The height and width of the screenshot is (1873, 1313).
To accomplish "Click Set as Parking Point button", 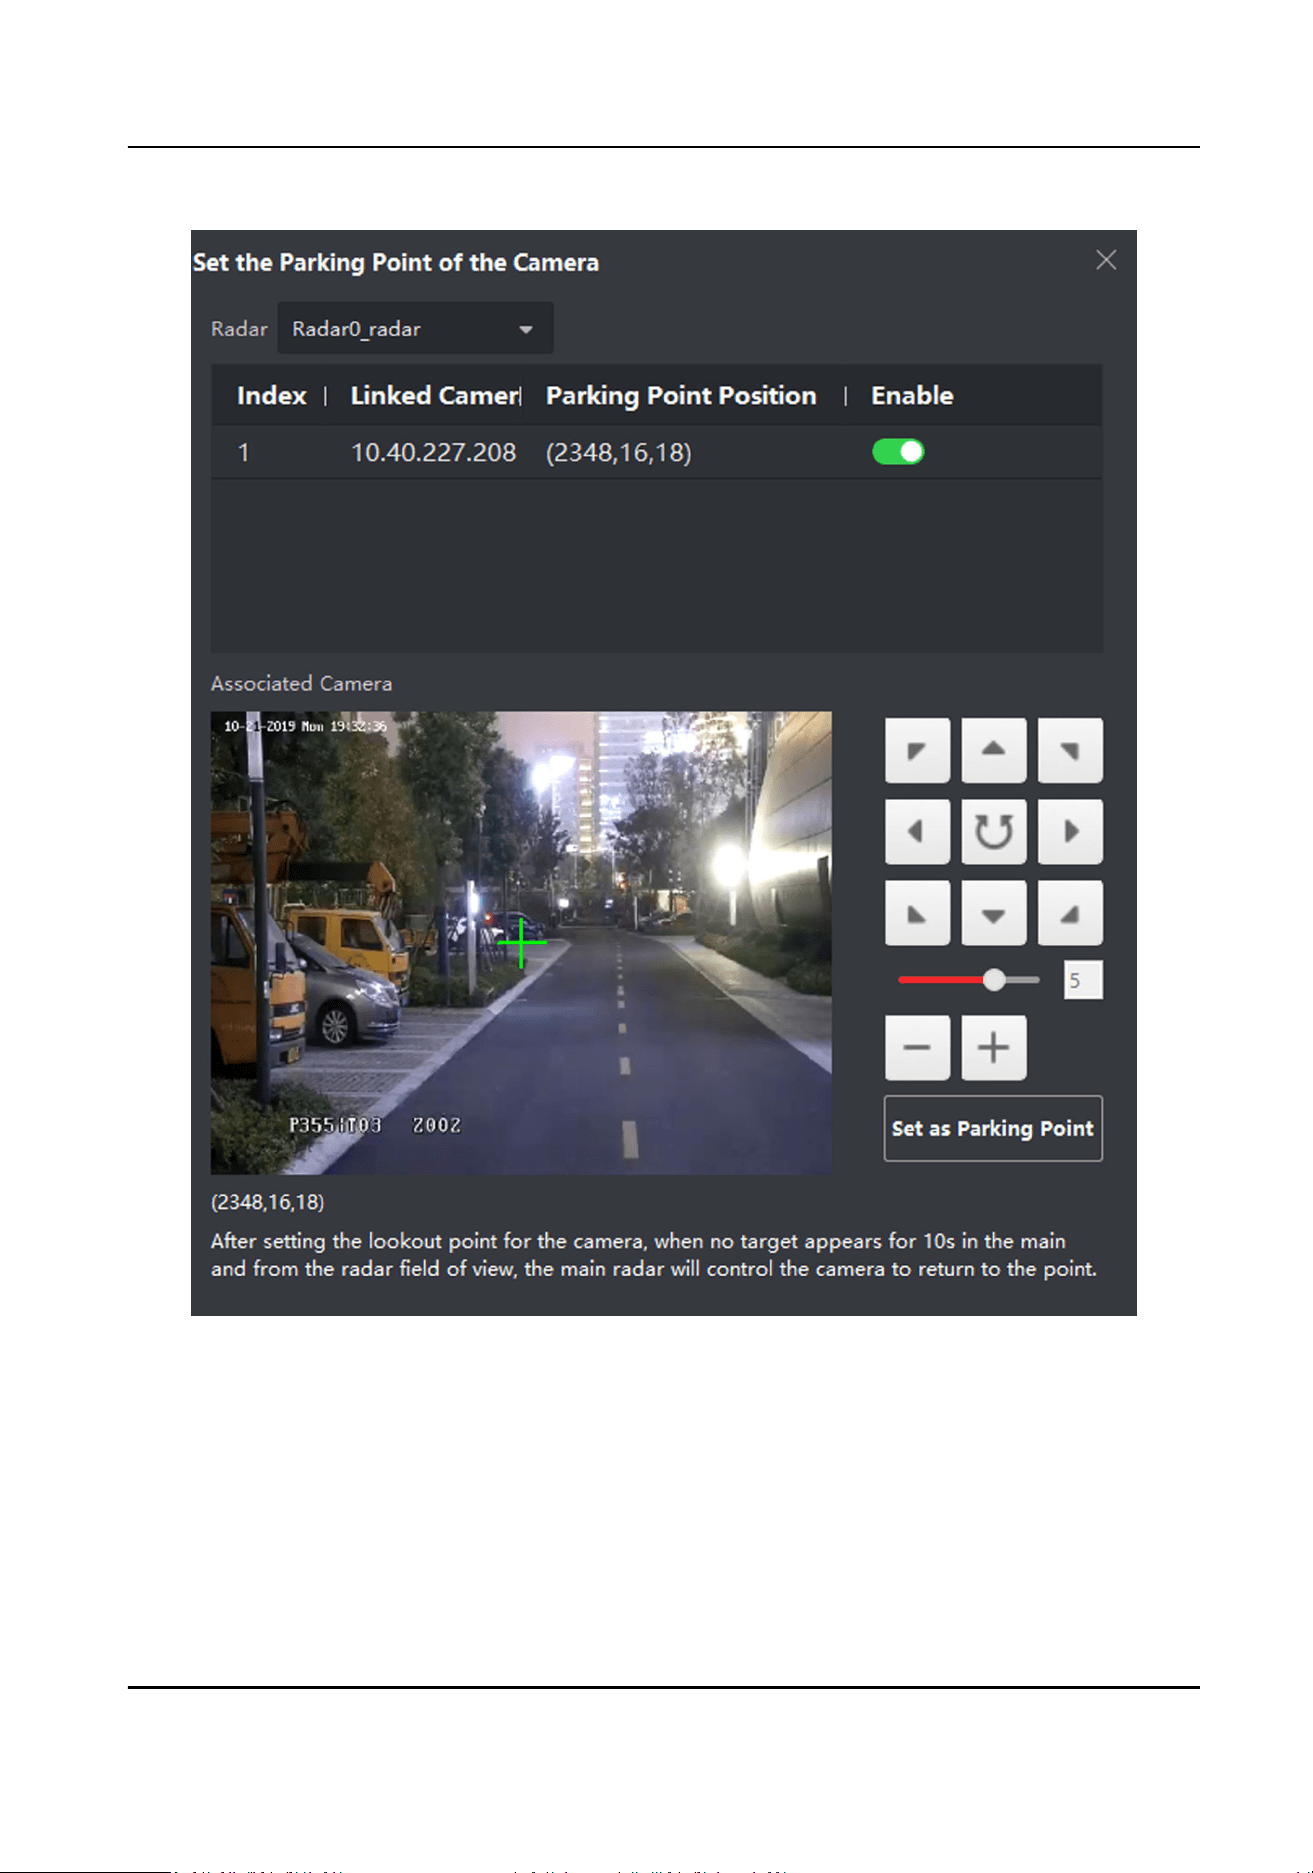I will (x=993, y=1128).
